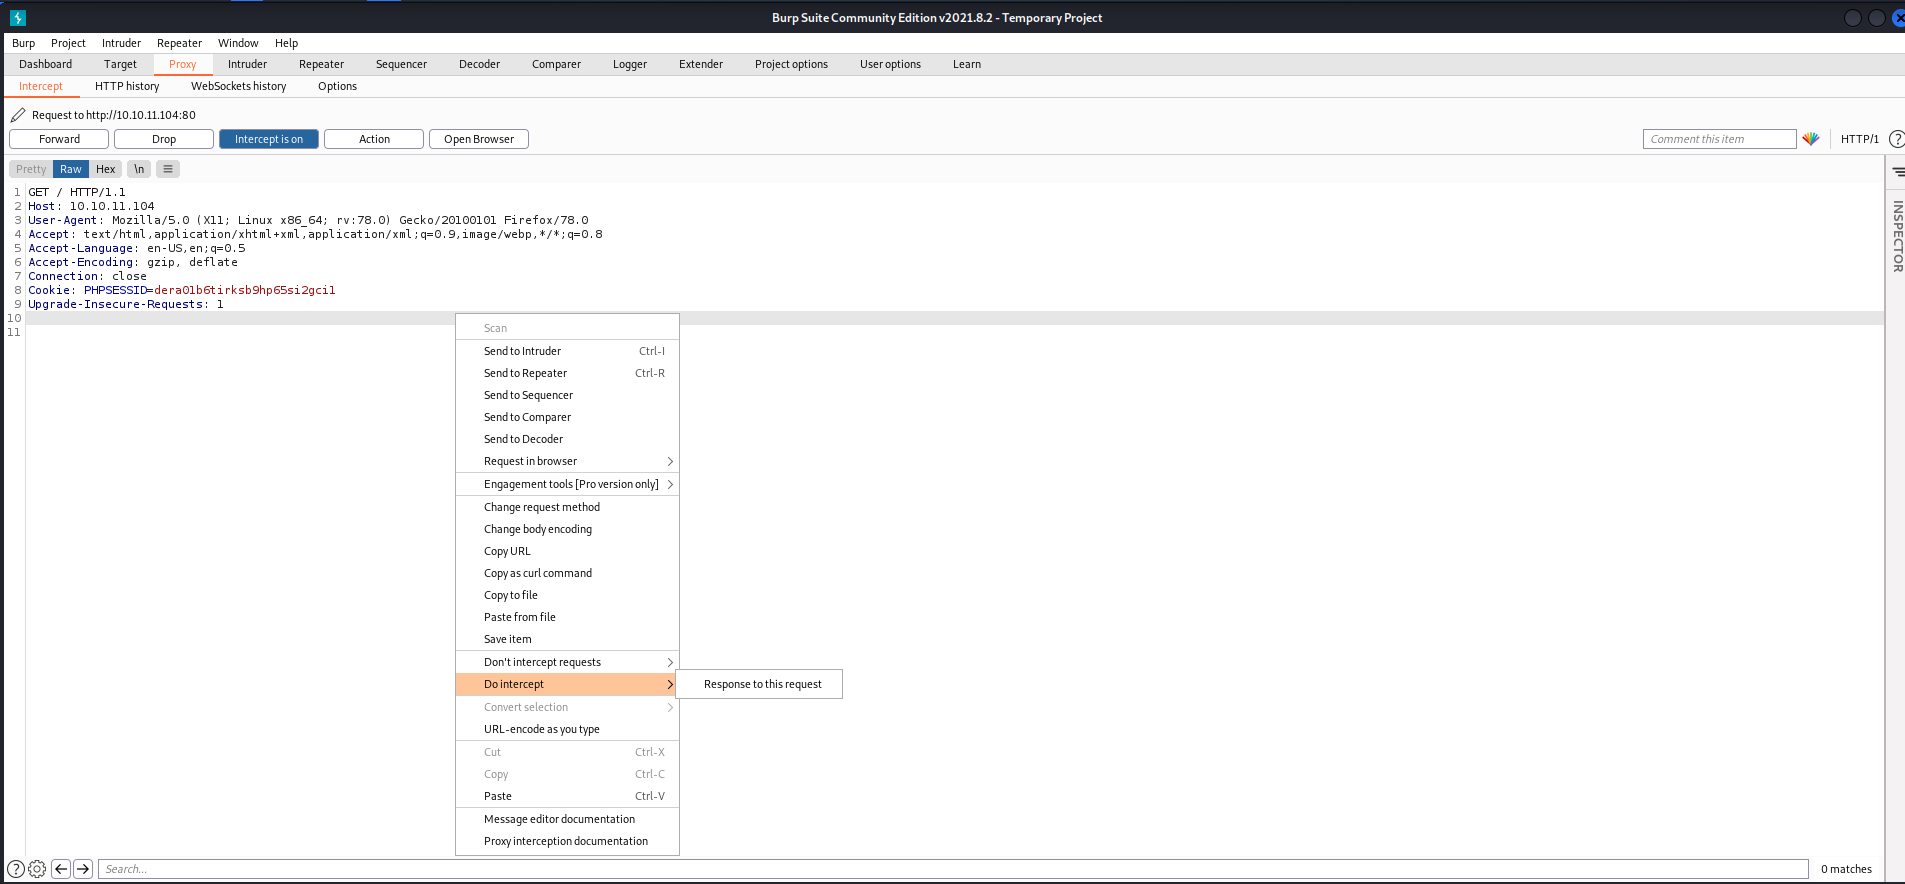The width and height of the screenshot is (1905, 884).
Task: Click the pencil edit icon beside request URL
Action: pos(18,115)
